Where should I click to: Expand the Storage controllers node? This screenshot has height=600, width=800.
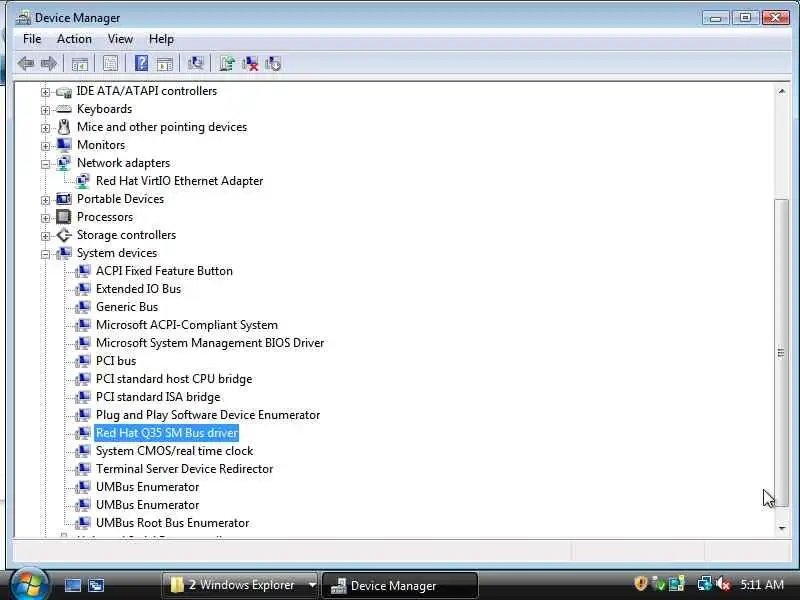45,236
